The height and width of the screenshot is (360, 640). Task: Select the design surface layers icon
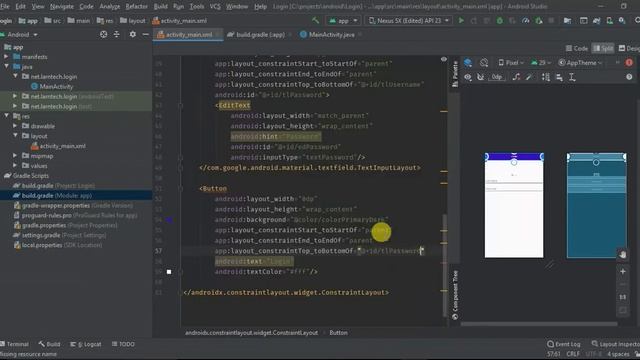point(468,62)
